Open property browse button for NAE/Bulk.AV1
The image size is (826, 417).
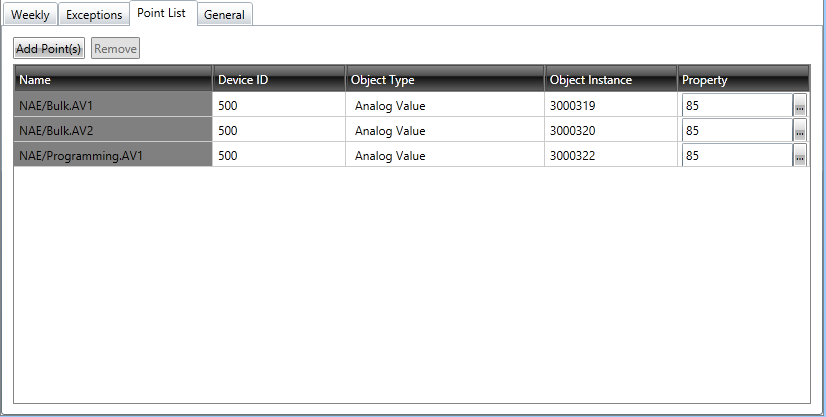click(800, 105)
